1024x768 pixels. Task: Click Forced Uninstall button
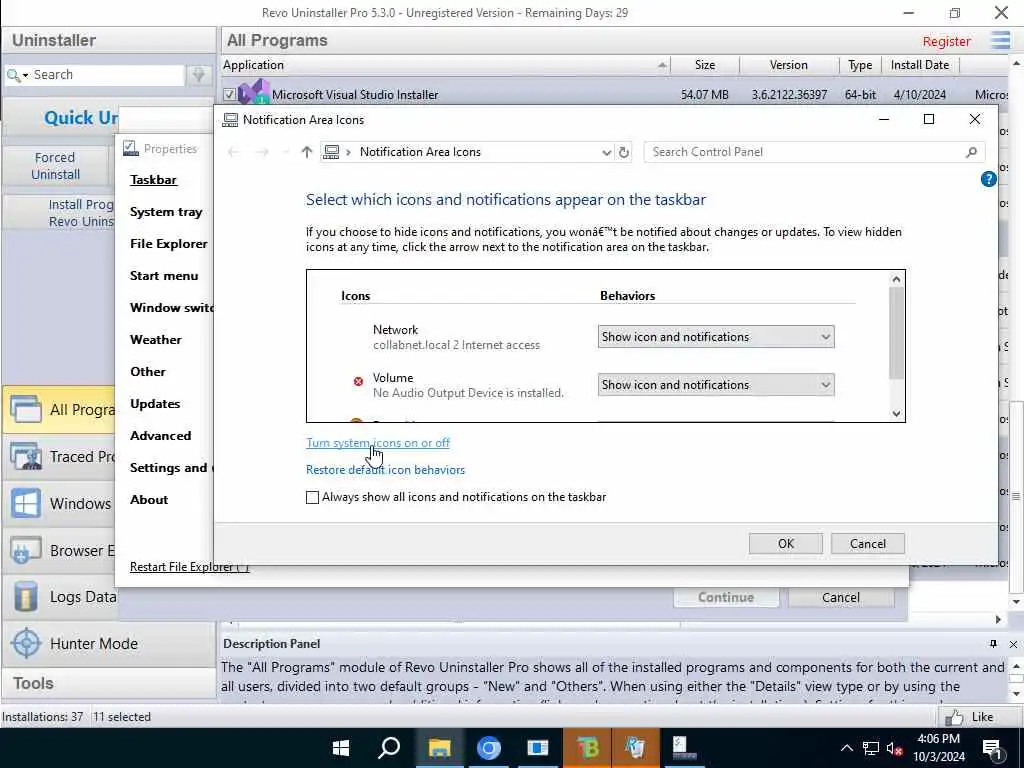point(56,166)
